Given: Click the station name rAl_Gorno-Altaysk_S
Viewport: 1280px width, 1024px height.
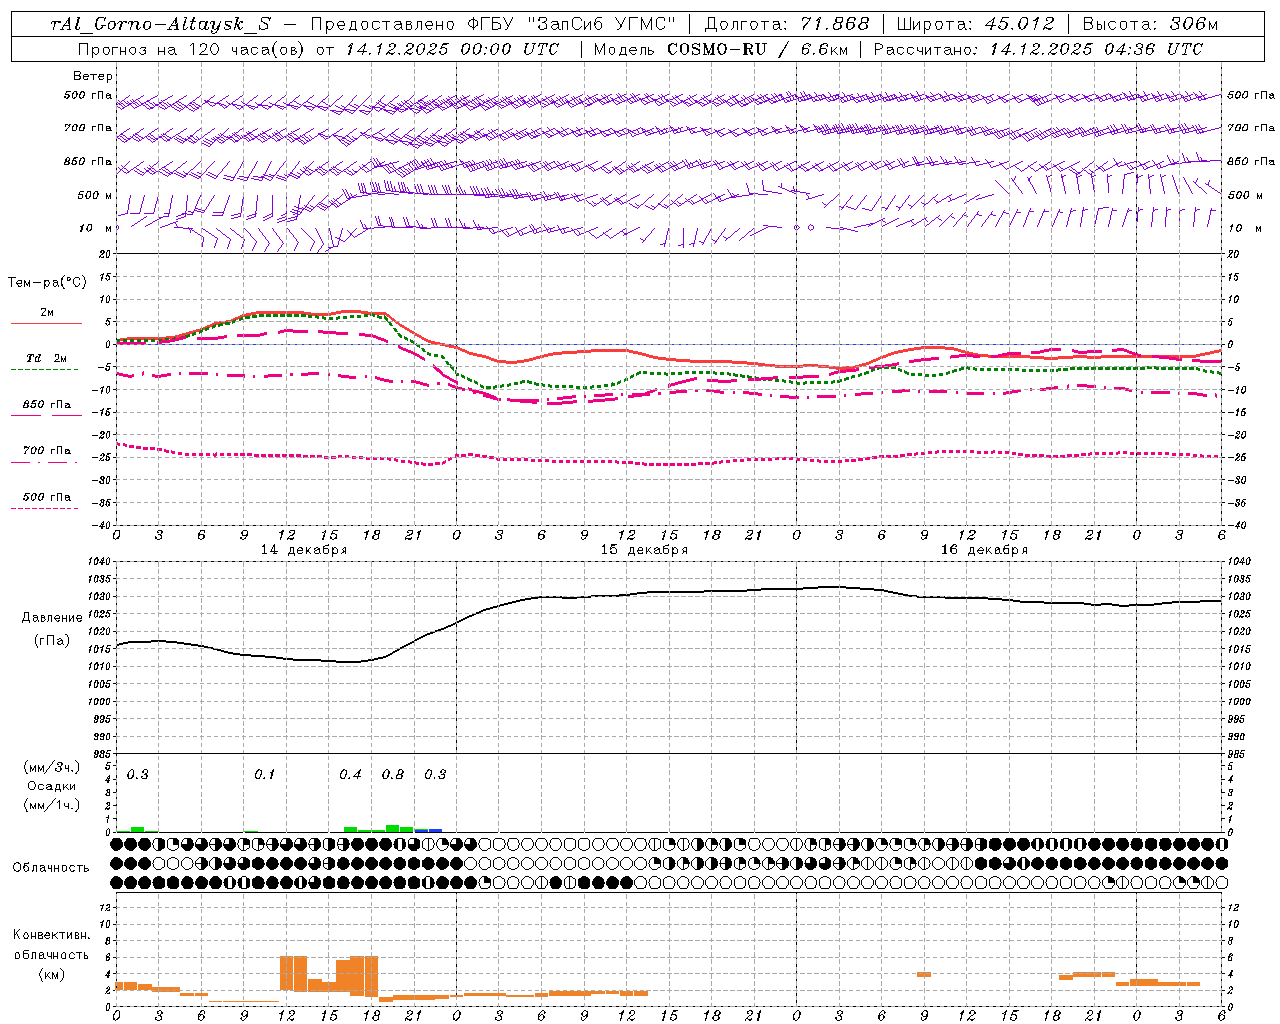Looking at the screenshot, I should (x=161, y=24).
